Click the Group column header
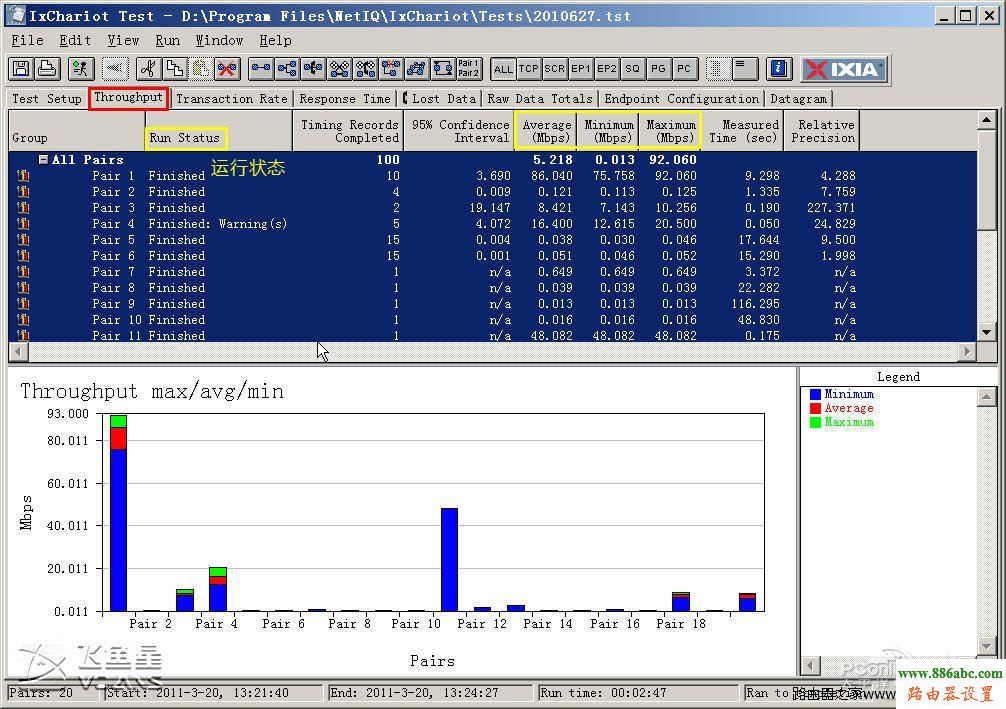This screenshot has height=709, width=1006. tap(77, 131)
